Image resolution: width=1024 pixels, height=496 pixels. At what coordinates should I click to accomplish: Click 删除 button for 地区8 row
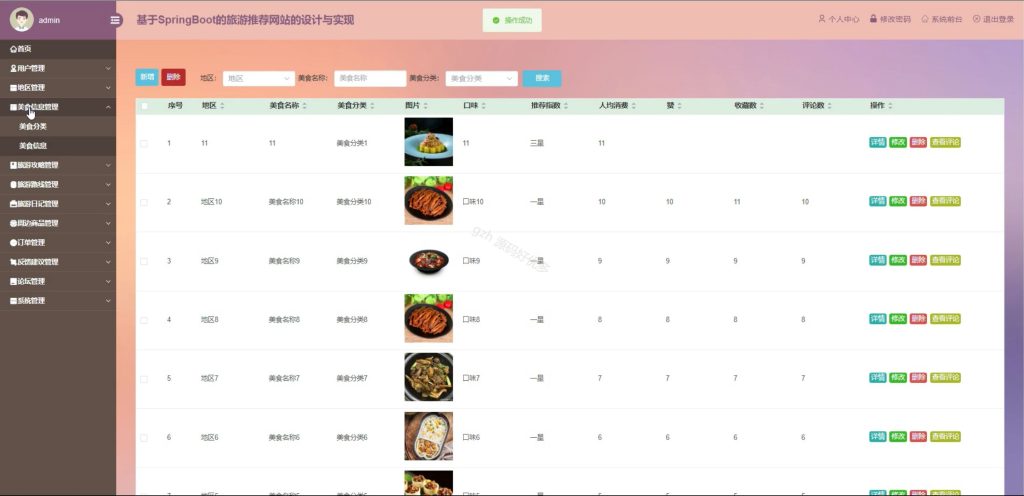(918, 318)
